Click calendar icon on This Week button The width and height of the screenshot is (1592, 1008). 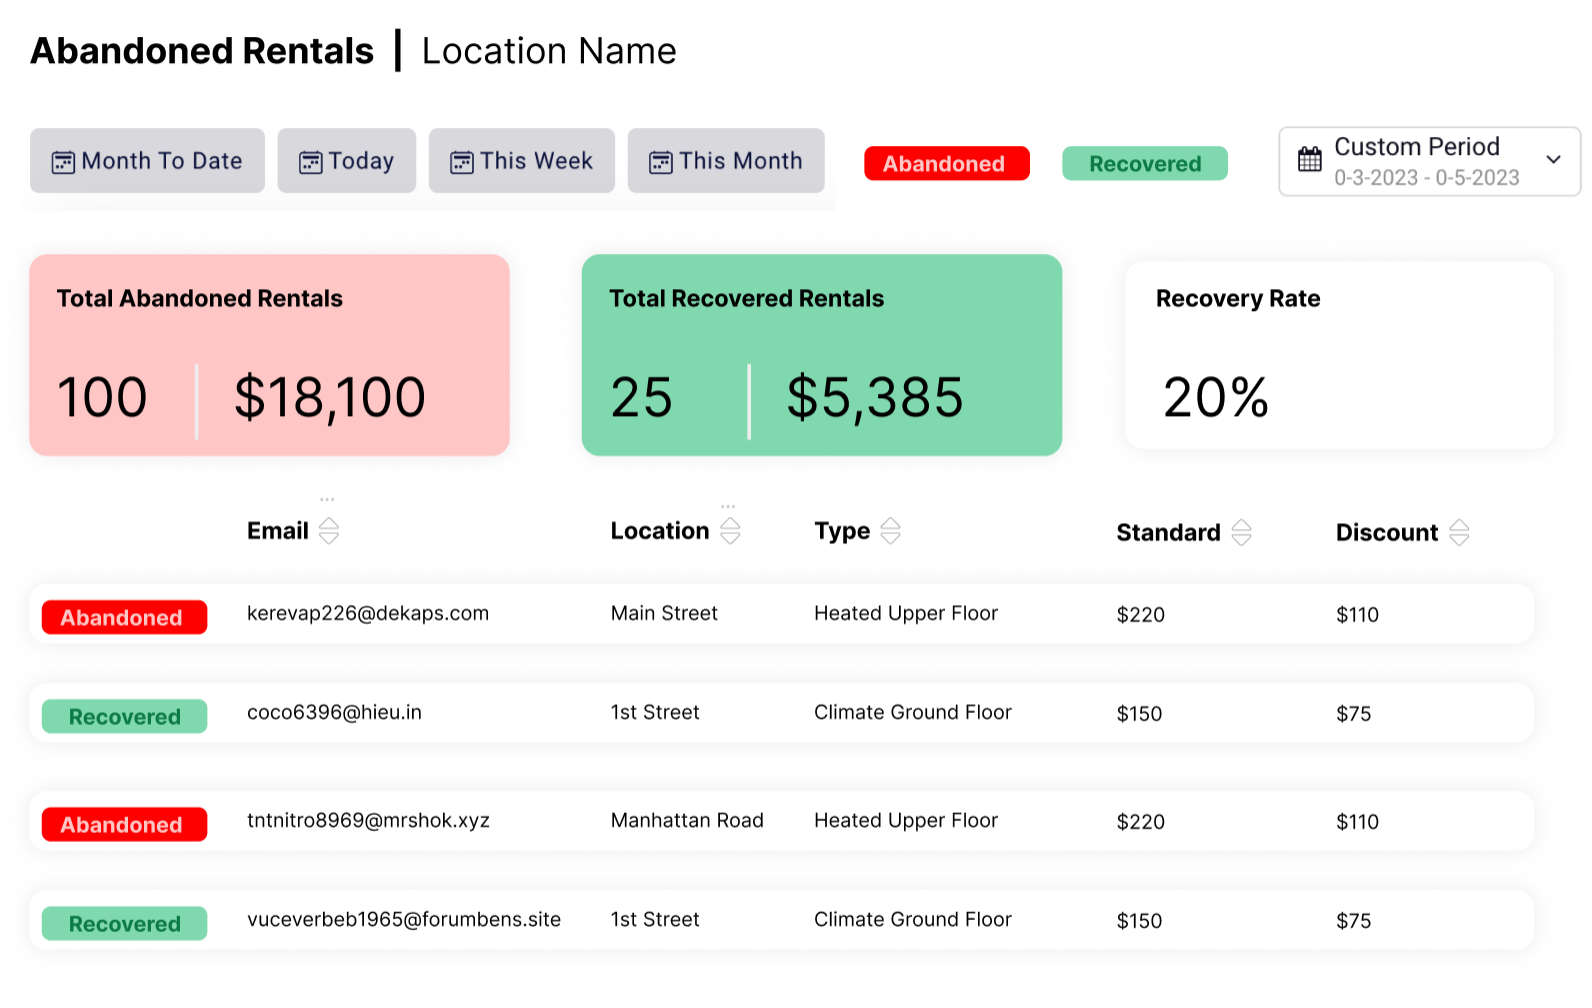(462, 162)
